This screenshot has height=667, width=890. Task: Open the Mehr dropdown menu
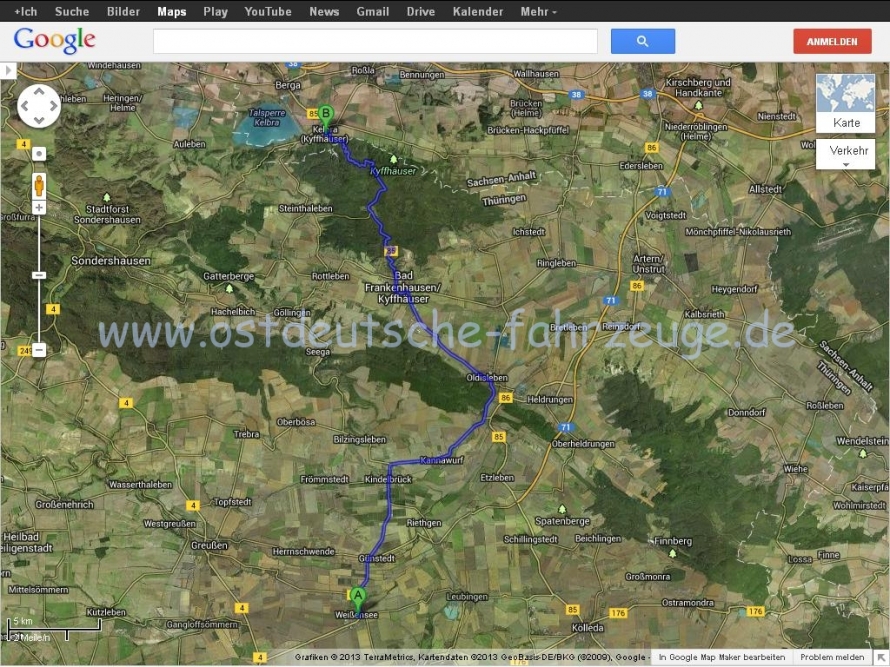pos(538,11)
